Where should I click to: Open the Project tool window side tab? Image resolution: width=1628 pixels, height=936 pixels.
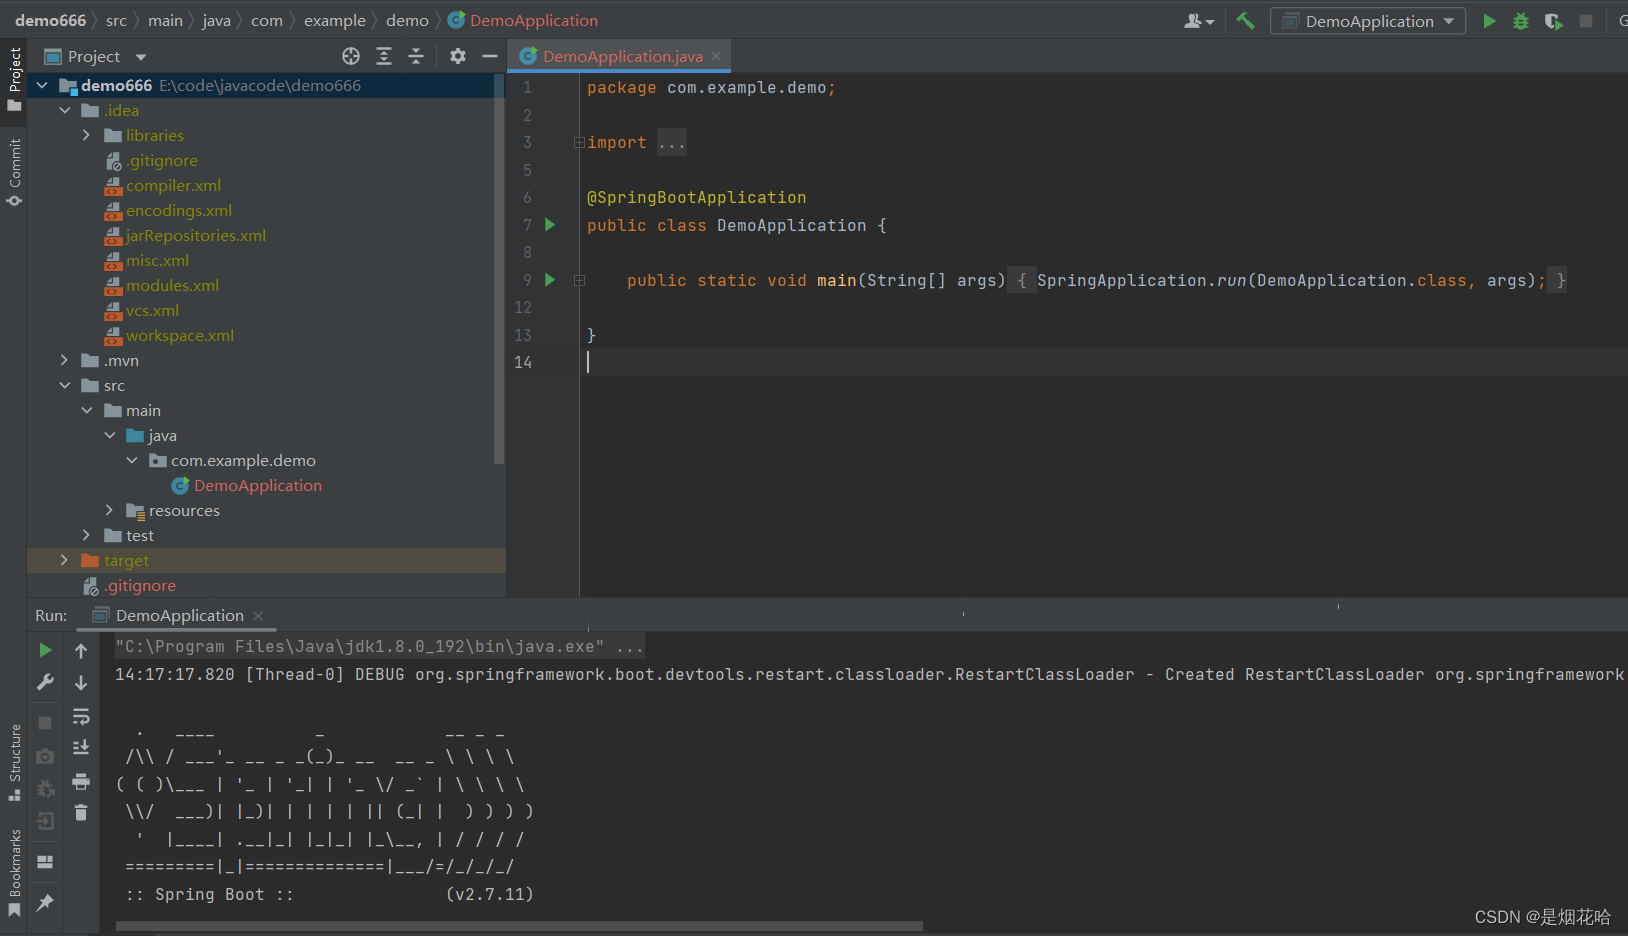tap(14, 78)
